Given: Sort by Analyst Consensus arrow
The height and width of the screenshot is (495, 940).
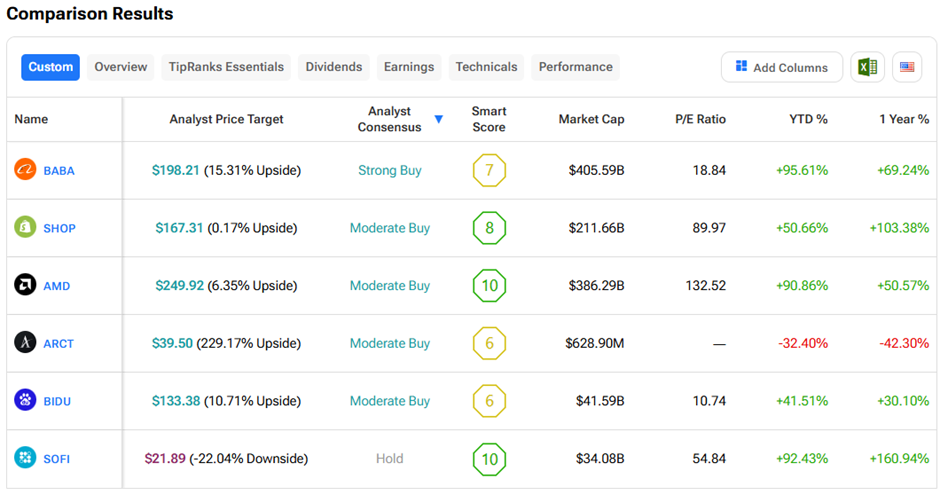Looking at the screenshot, I should (x=438, y=120).
